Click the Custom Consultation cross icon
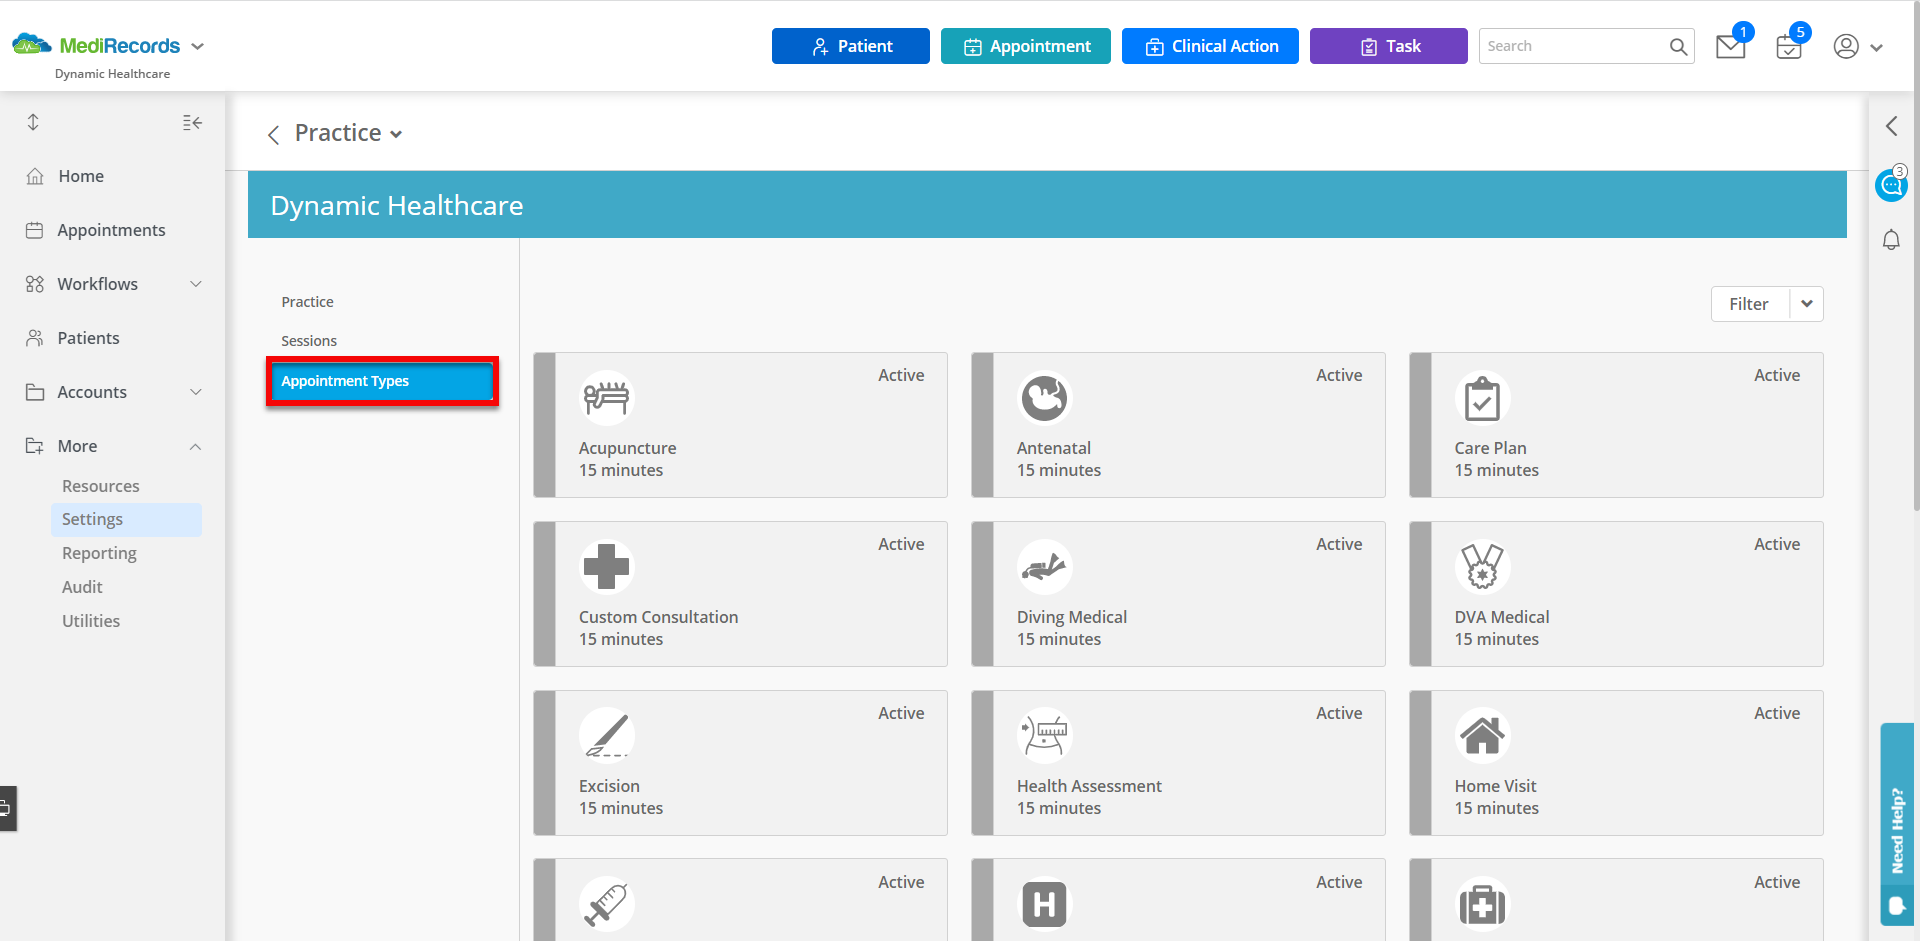This screenshot has height=941, width=1920. (x=606, y=567)
